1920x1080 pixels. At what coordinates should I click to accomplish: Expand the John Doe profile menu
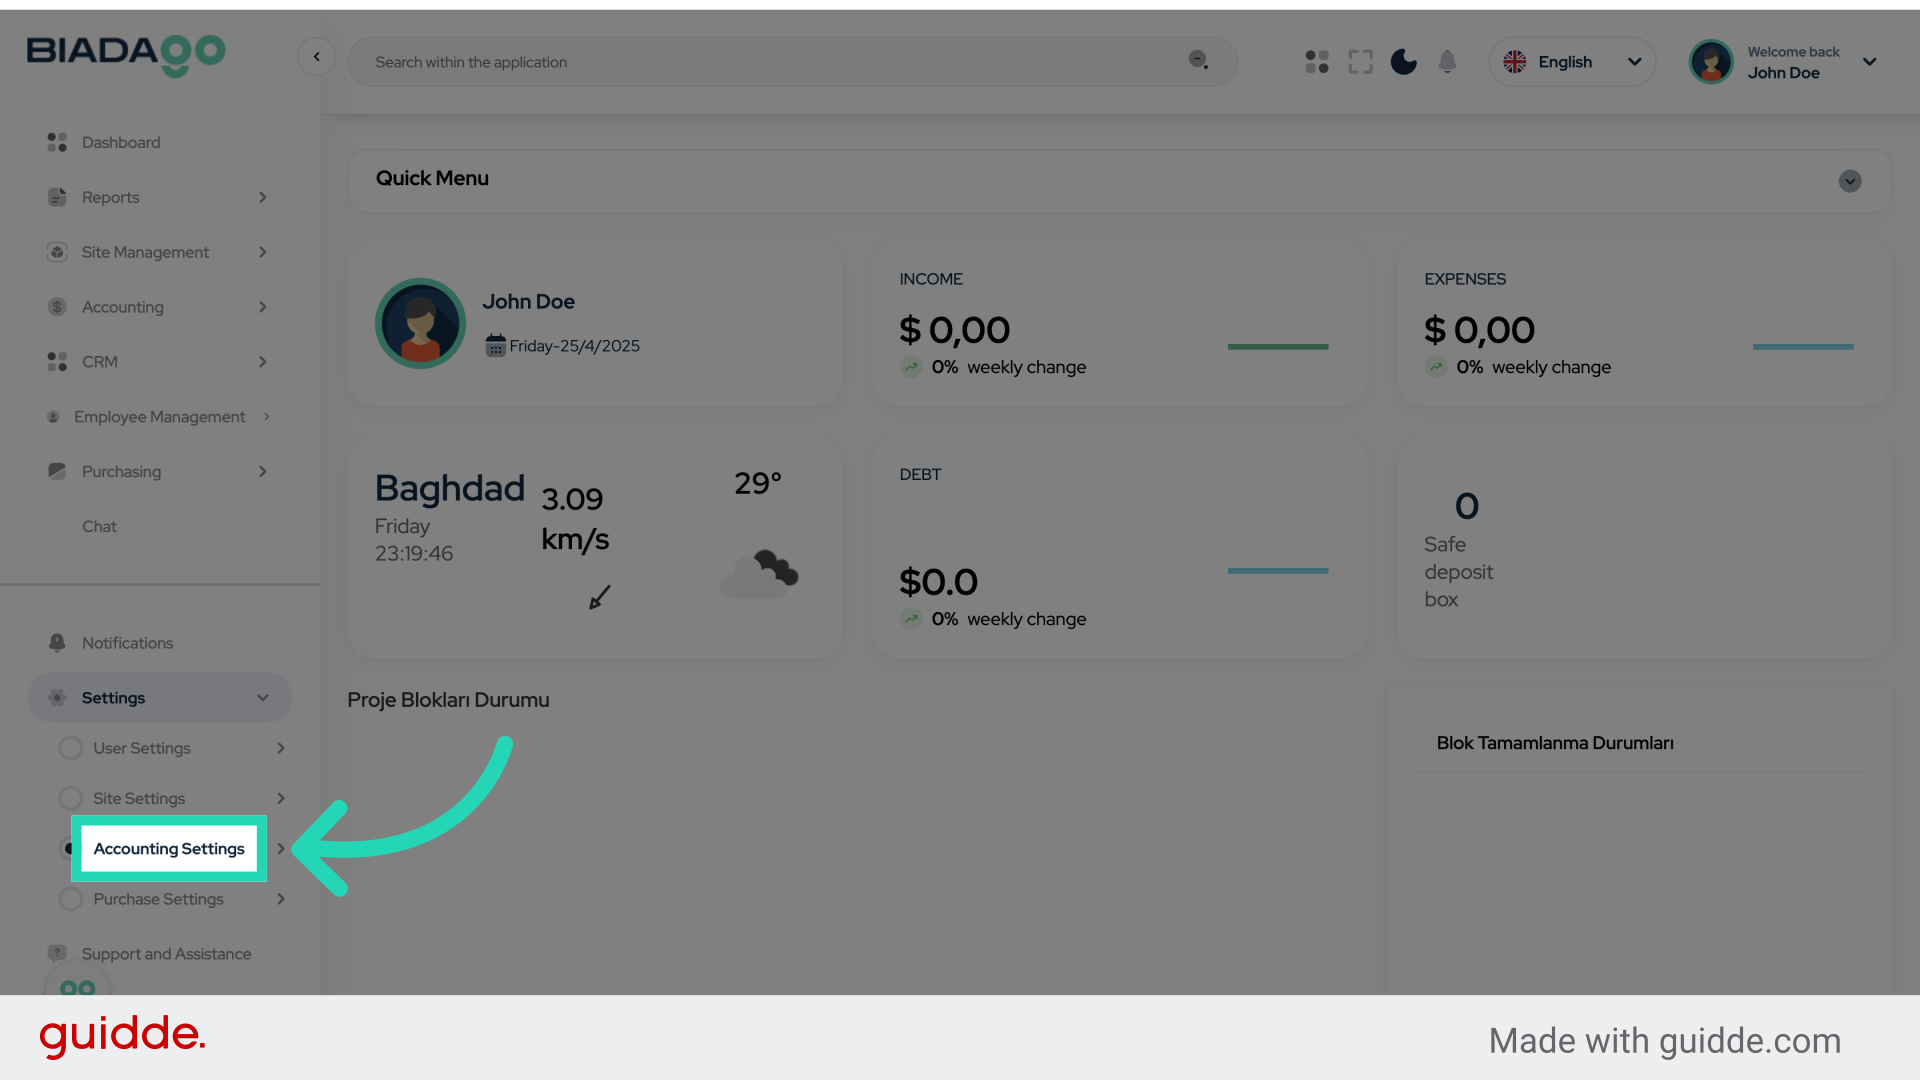coord(1869,61)
